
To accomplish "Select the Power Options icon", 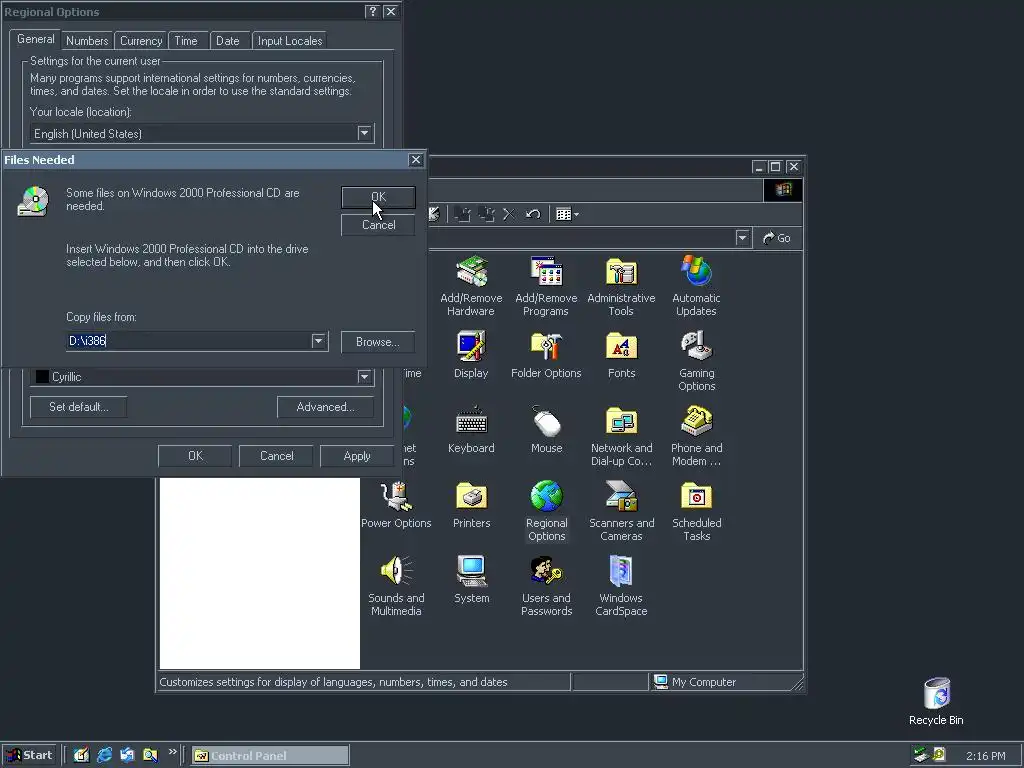I will tap(396, 504).
